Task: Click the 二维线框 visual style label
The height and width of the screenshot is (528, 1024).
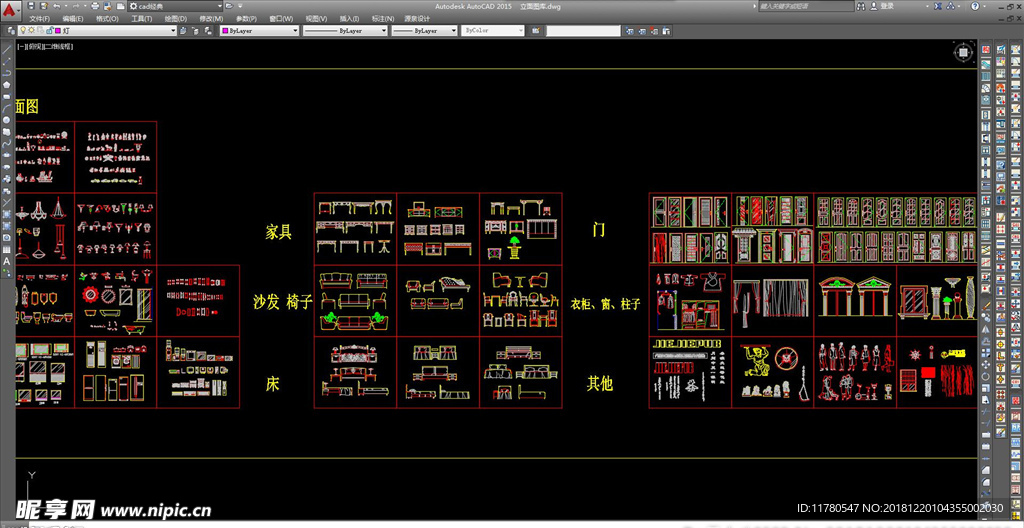Action: coord(58,46)
